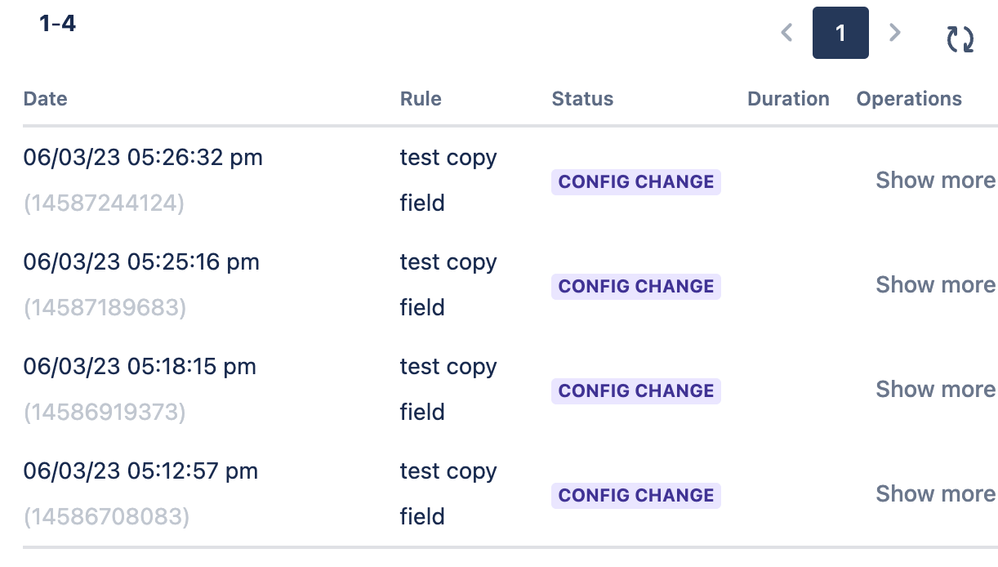This screenshot has height=567, width=998.
Task: Click the Rule column header
Action: 421,99
